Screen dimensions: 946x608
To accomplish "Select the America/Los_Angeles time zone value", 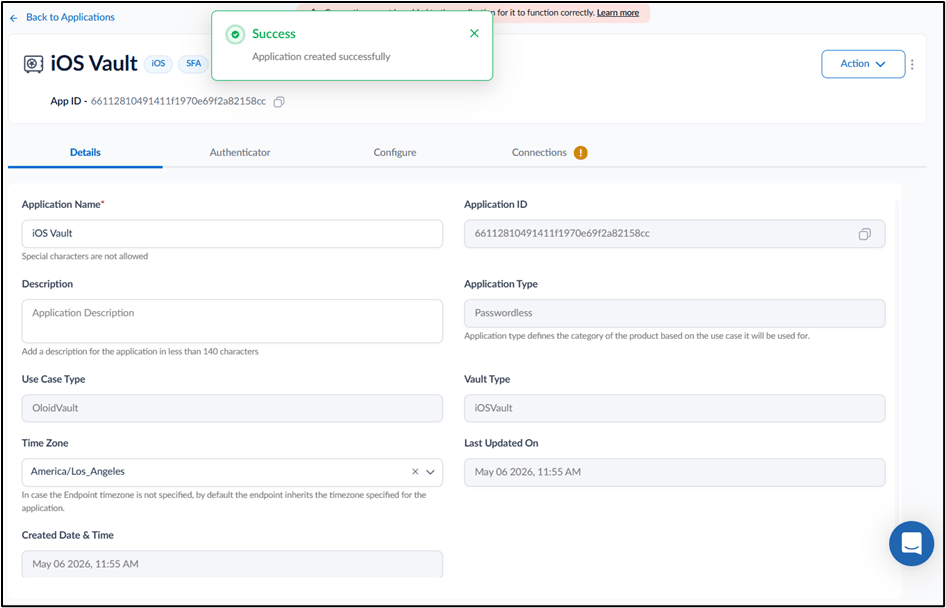I will tap(78, 472).
